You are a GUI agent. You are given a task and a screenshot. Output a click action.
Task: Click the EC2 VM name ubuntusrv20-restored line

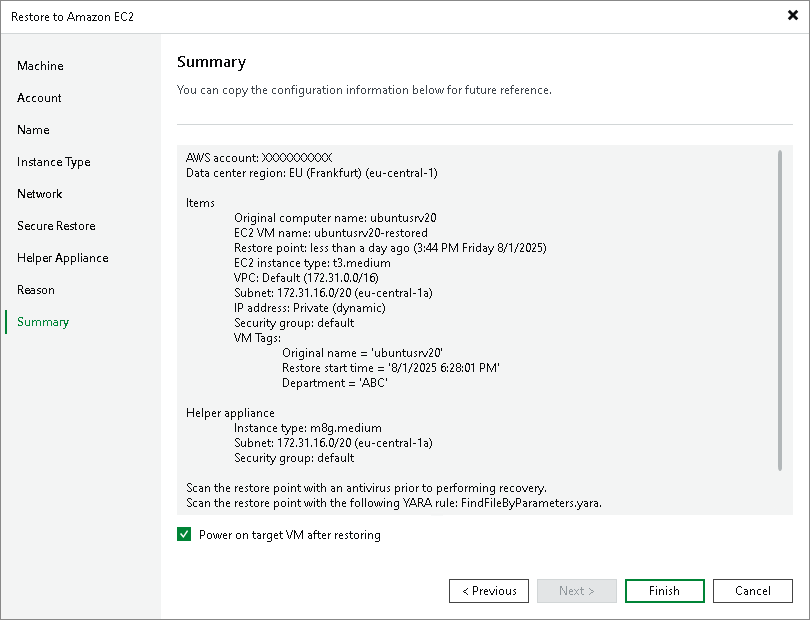pyautogui.click(x=331, y=232)
